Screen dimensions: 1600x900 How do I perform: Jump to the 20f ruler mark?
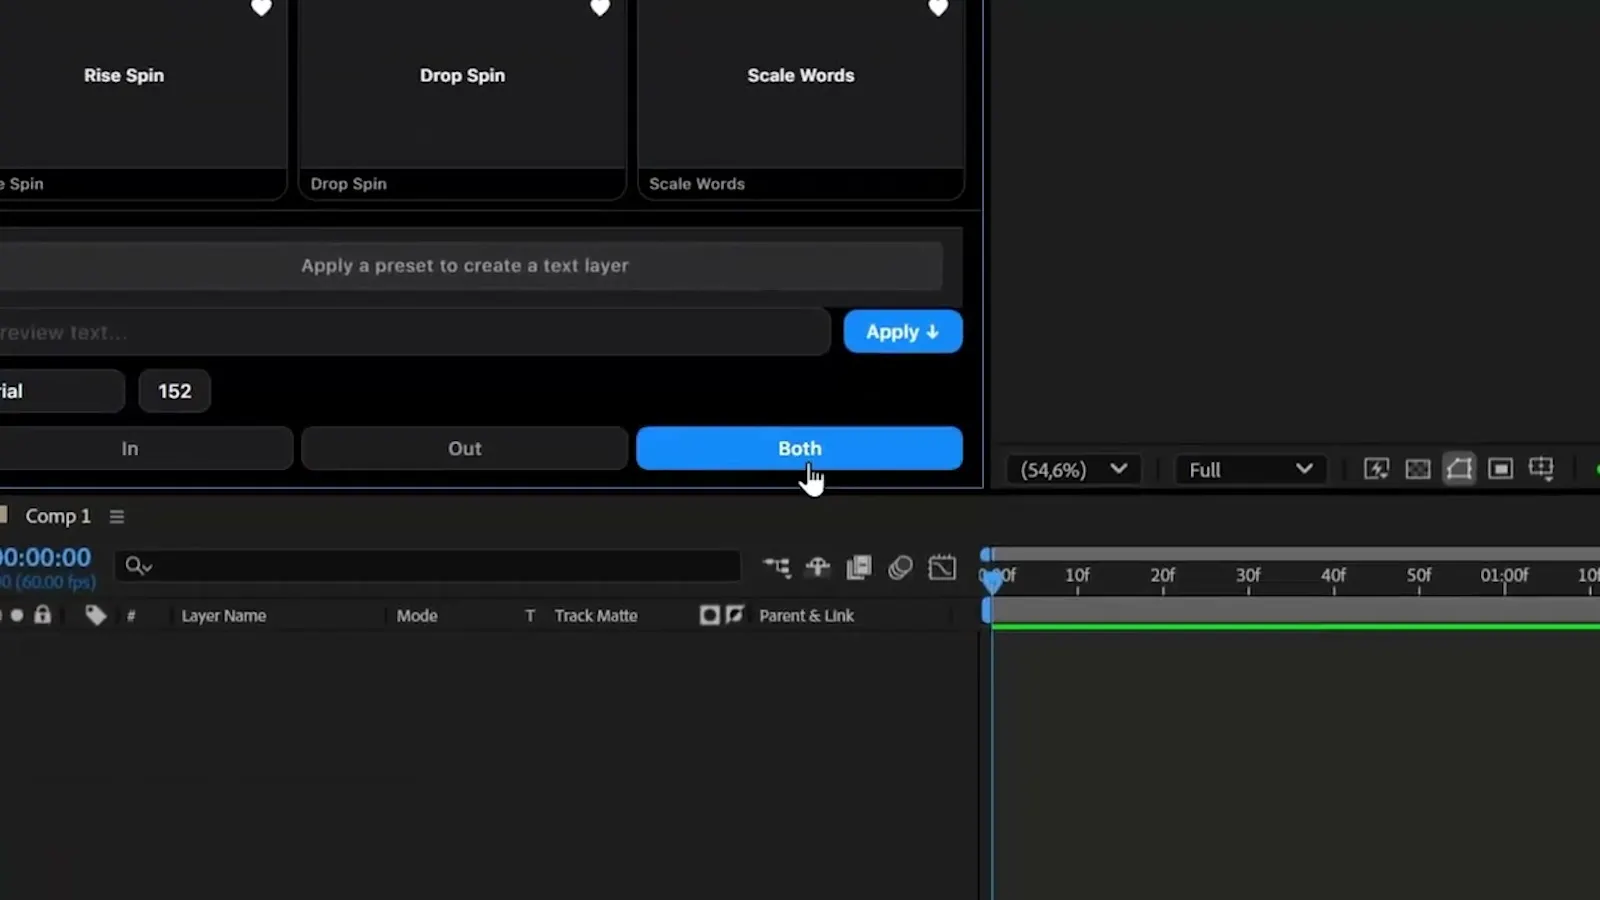(1162, 575)
